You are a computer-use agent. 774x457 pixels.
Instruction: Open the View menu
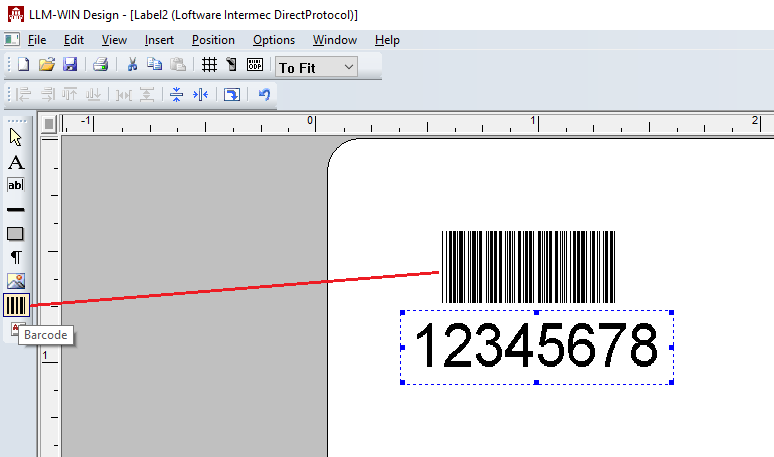point(114,40)
